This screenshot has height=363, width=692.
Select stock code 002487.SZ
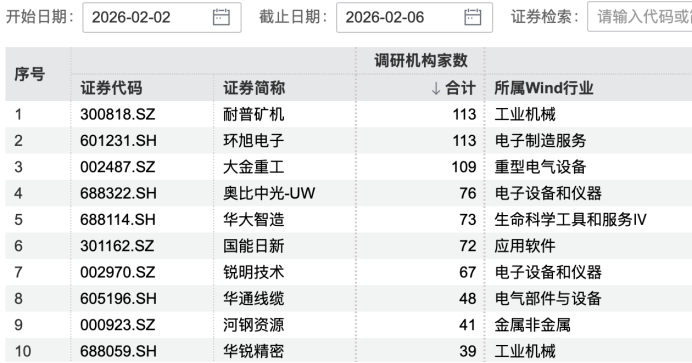118,167
